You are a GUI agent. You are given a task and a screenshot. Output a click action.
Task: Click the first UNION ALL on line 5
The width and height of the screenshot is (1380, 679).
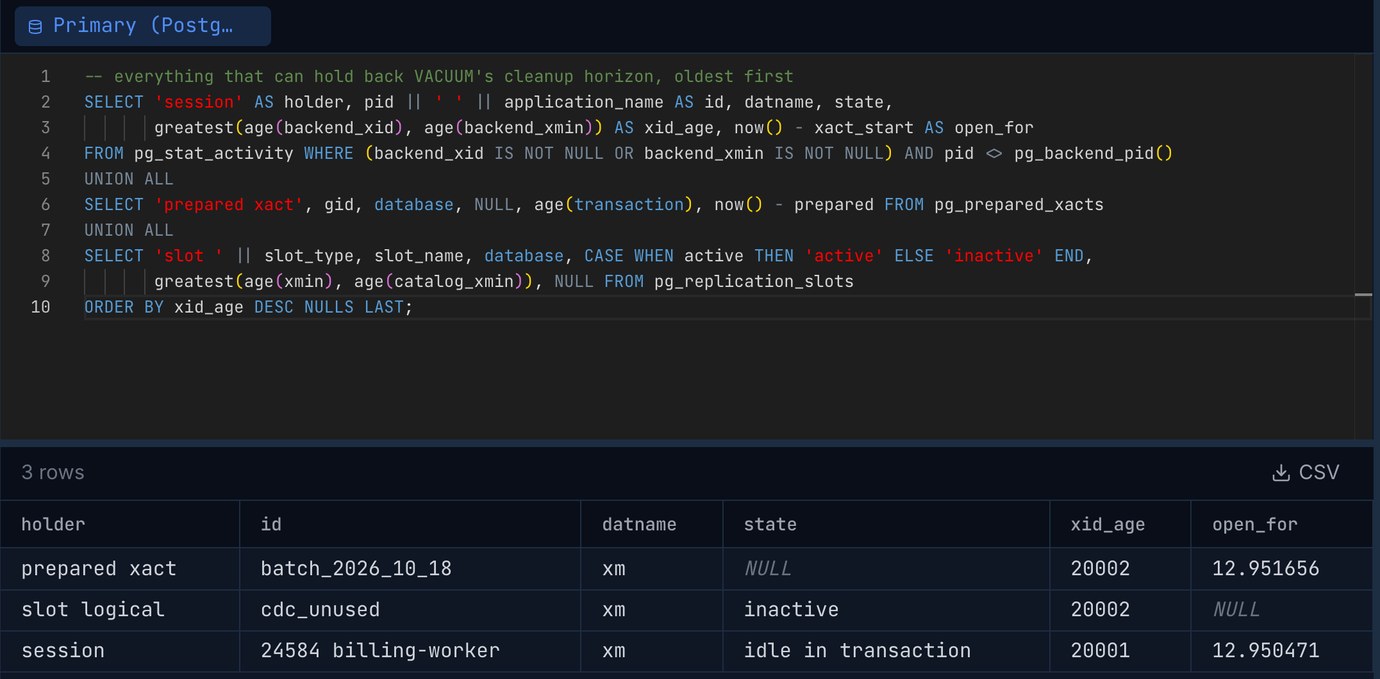[129, 179]
